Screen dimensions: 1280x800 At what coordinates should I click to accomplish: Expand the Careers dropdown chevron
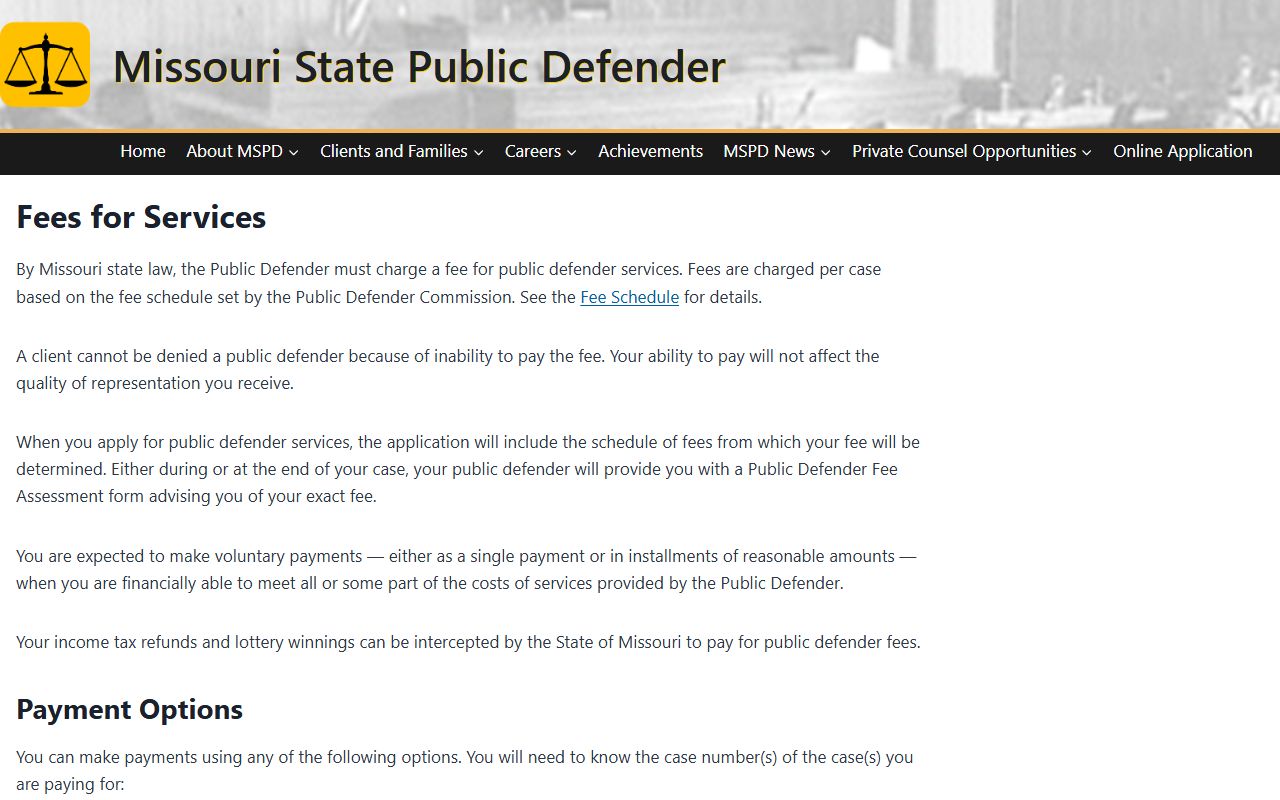point(571,152)
